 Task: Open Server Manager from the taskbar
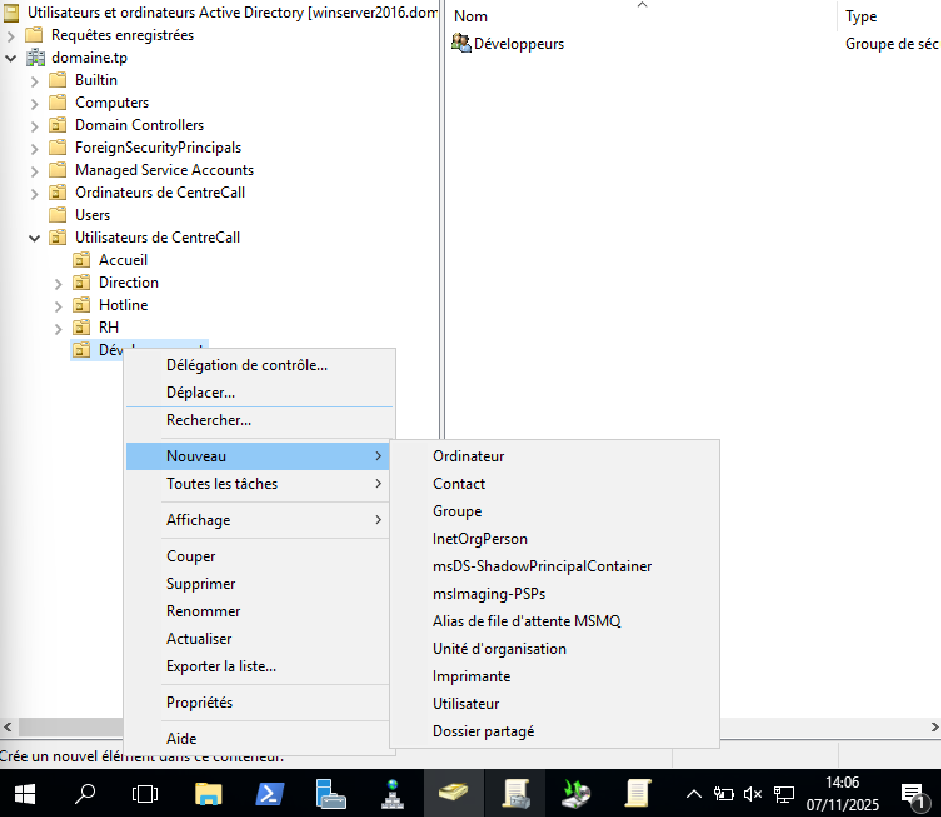tap(330, 794)
